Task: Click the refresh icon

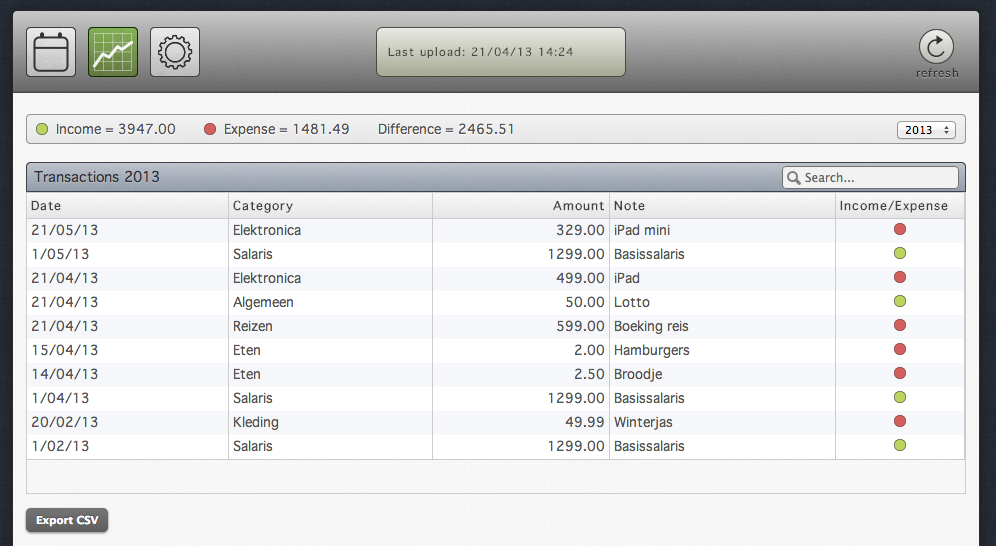Action: coord(936,48)
